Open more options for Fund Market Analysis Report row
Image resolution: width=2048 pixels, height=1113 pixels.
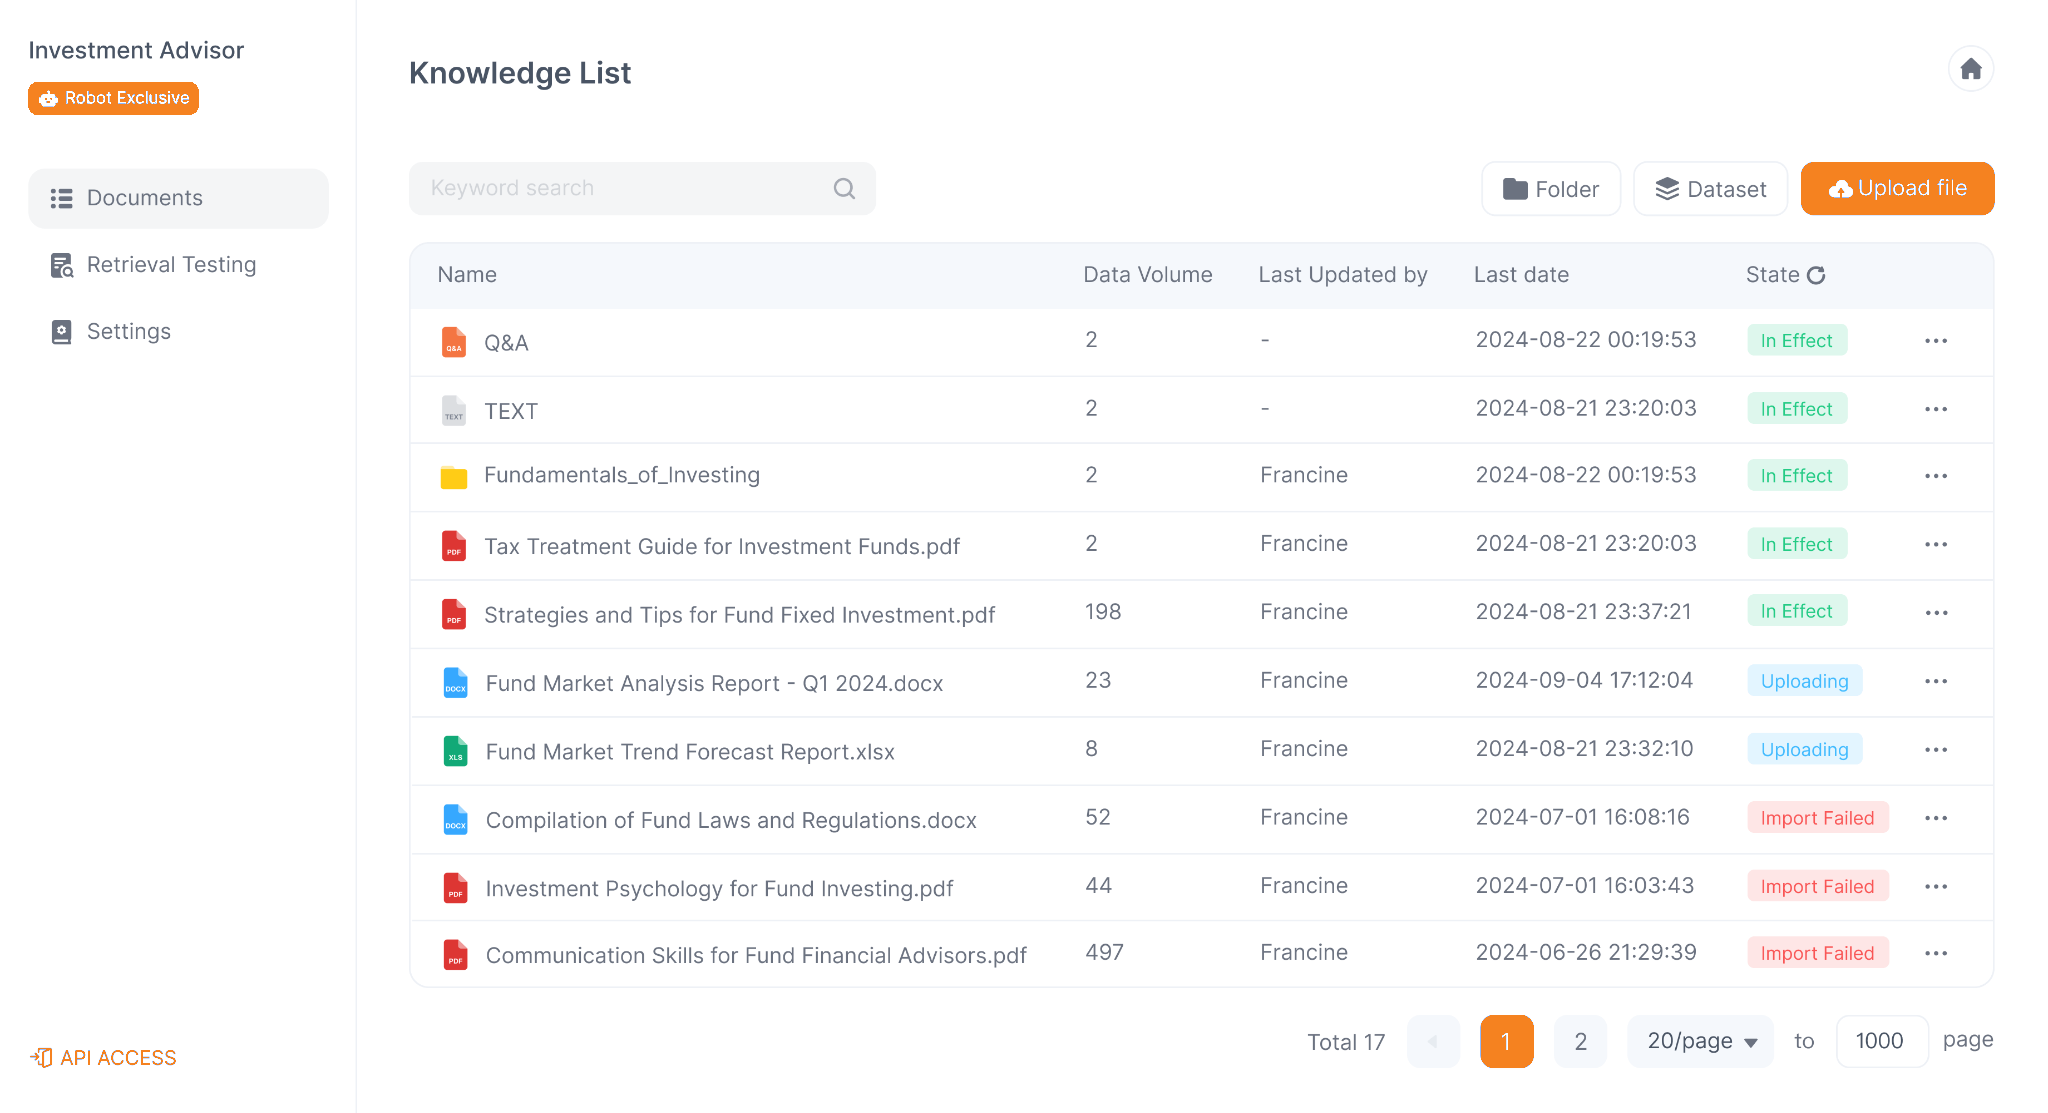1935,681
